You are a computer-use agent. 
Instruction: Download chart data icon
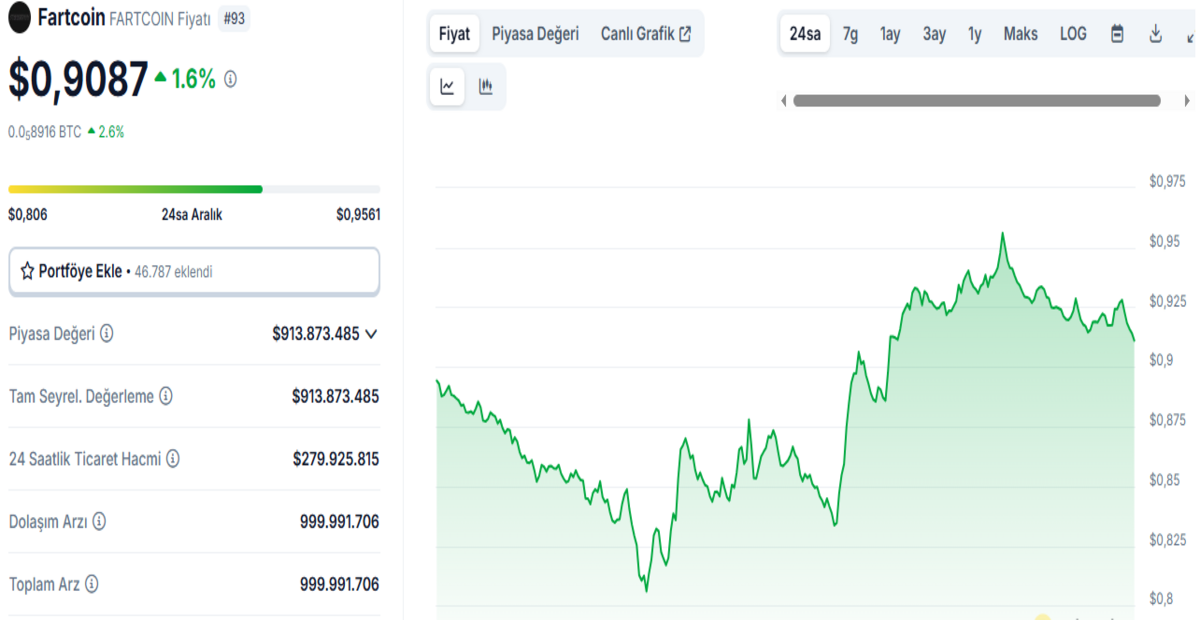pyautogui.click(x=1155, y=34)
